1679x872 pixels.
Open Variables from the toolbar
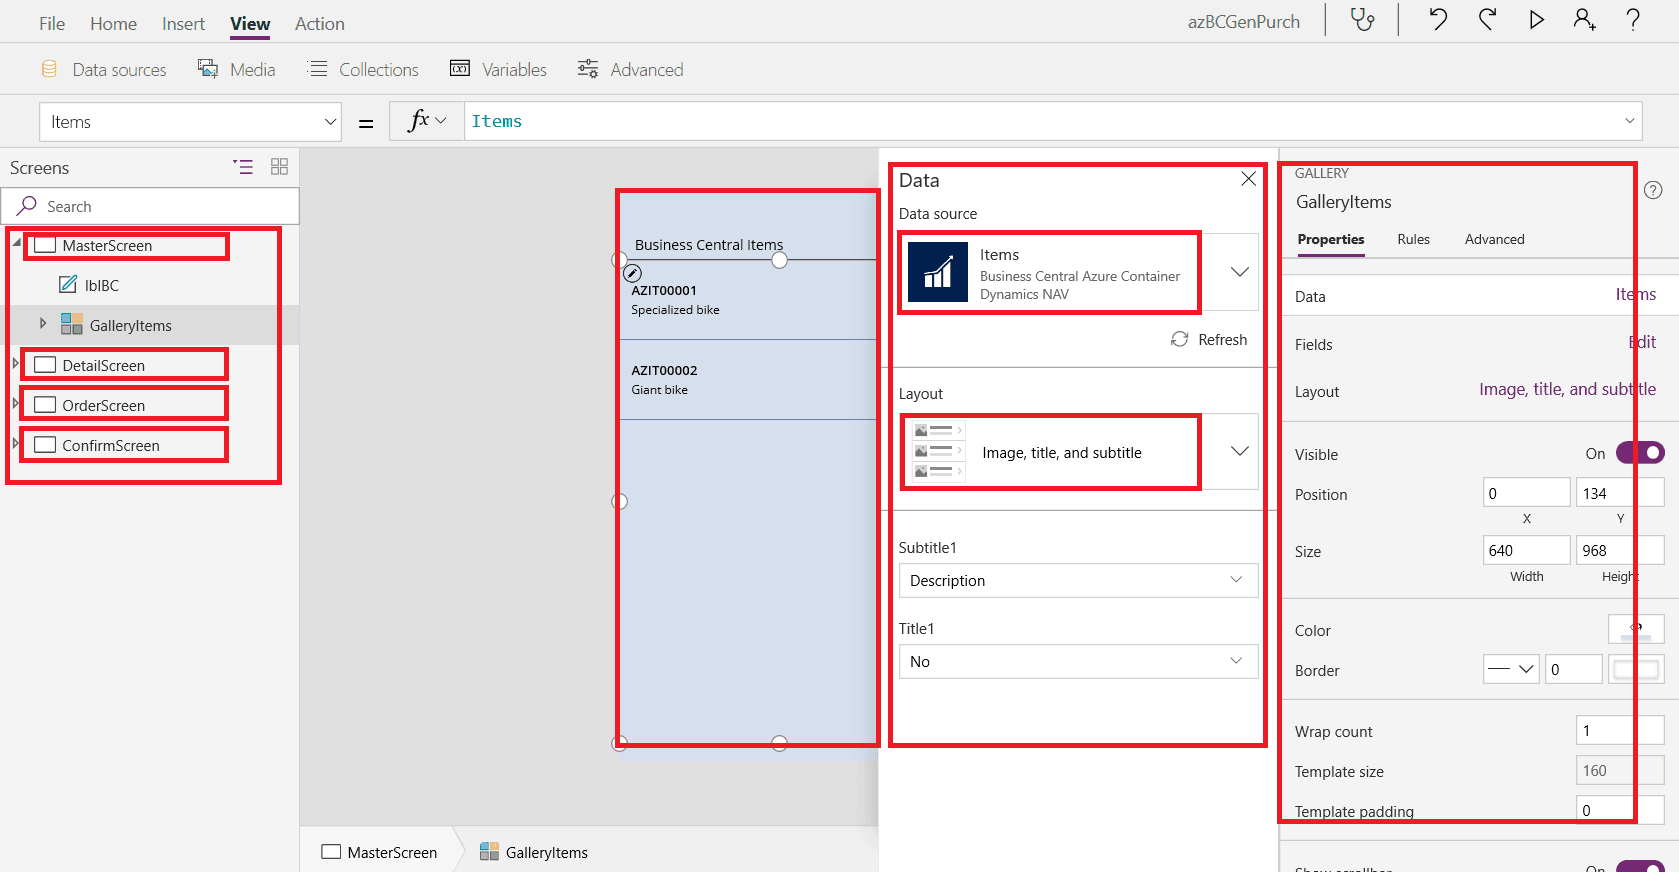(498, 69)
